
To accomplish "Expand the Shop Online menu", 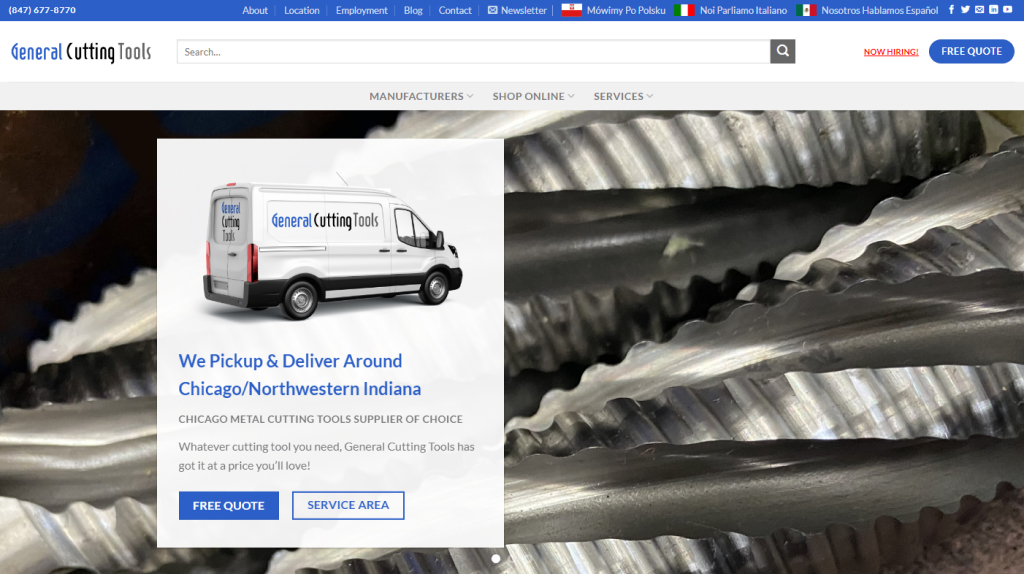I will [534, 96].
